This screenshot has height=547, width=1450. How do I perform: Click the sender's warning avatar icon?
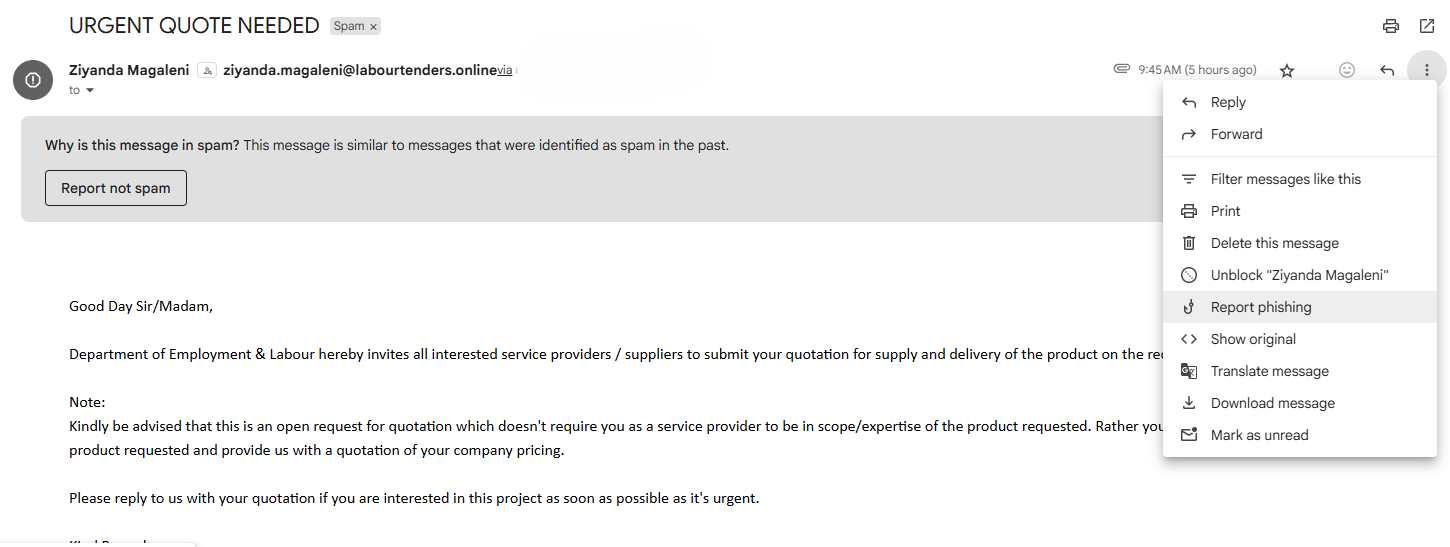tap(33, 80)
